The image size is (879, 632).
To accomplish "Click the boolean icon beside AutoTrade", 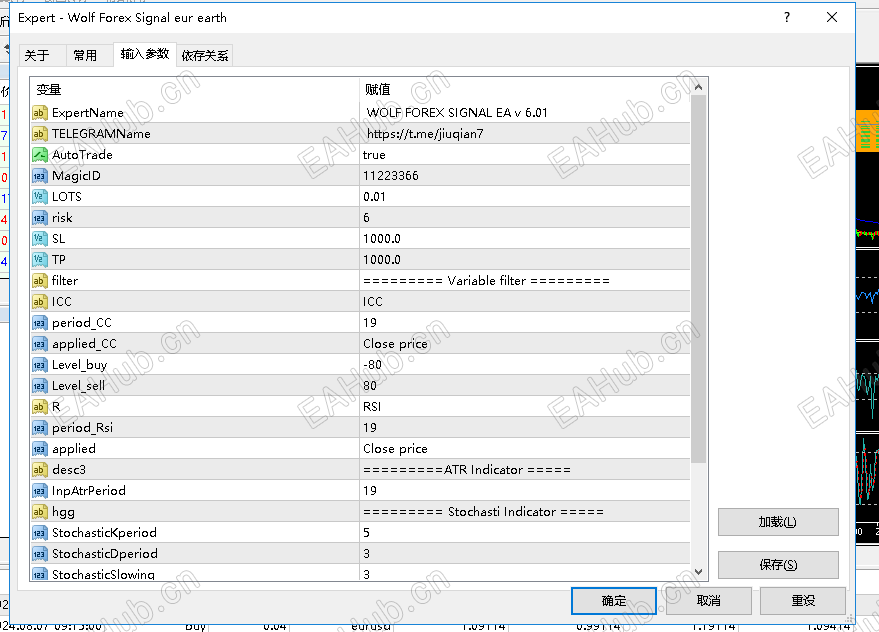I will pos(39,155).
